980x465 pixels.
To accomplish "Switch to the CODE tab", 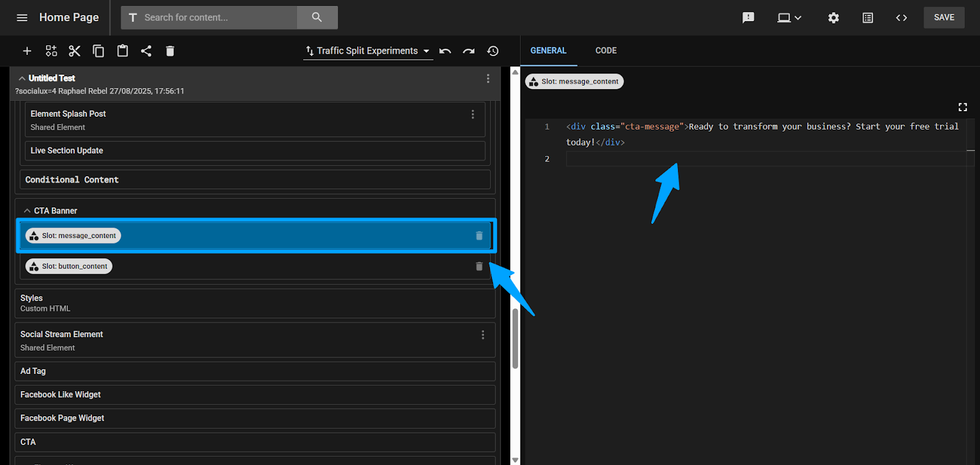I will [x=606, y=51].
